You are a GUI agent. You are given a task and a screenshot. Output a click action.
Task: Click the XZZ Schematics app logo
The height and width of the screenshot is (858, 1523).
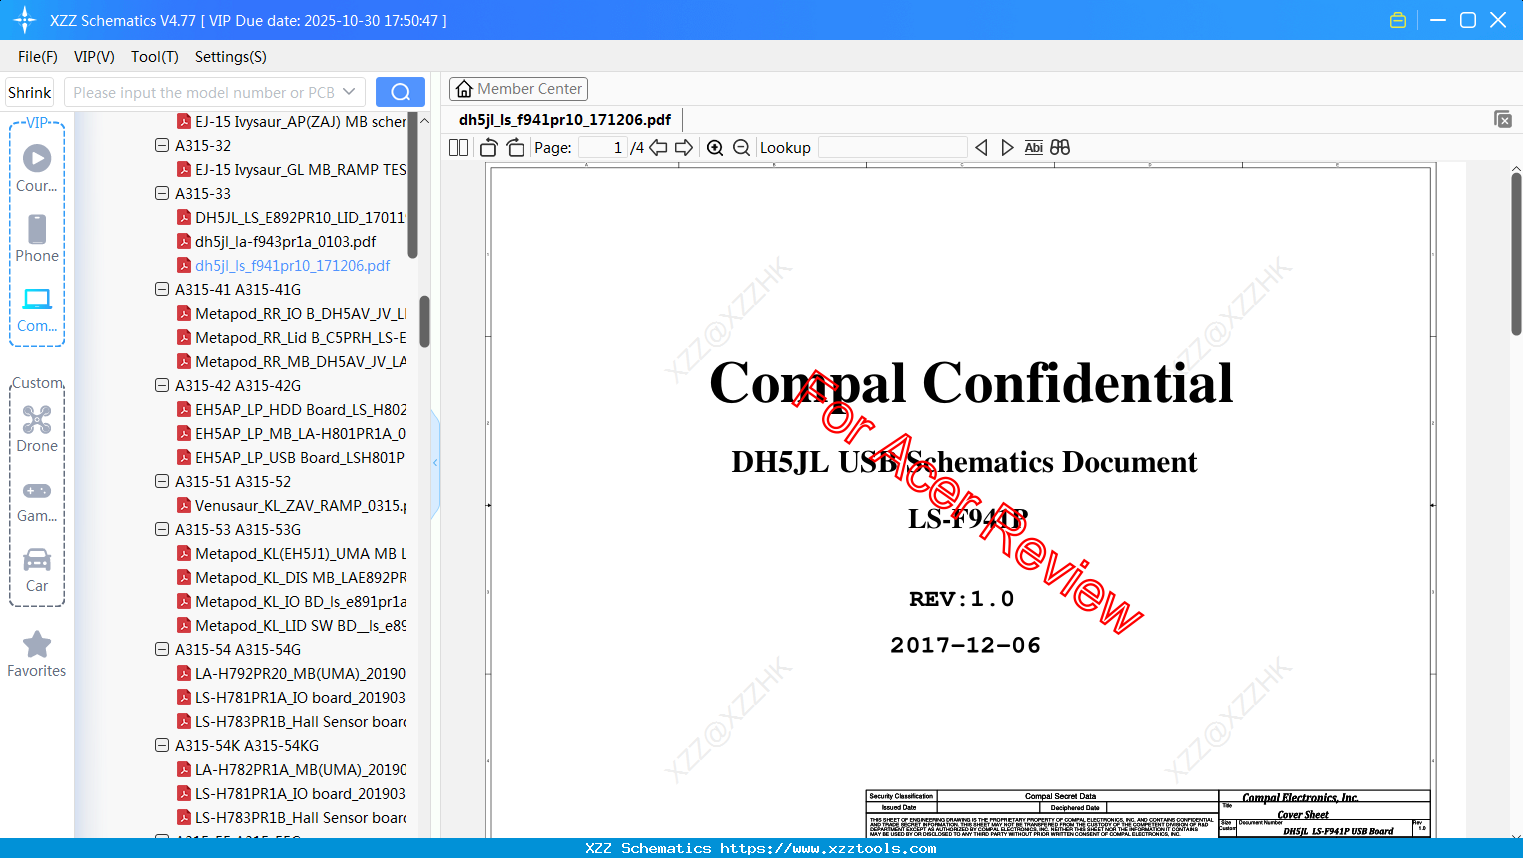[x=24, y=20]
